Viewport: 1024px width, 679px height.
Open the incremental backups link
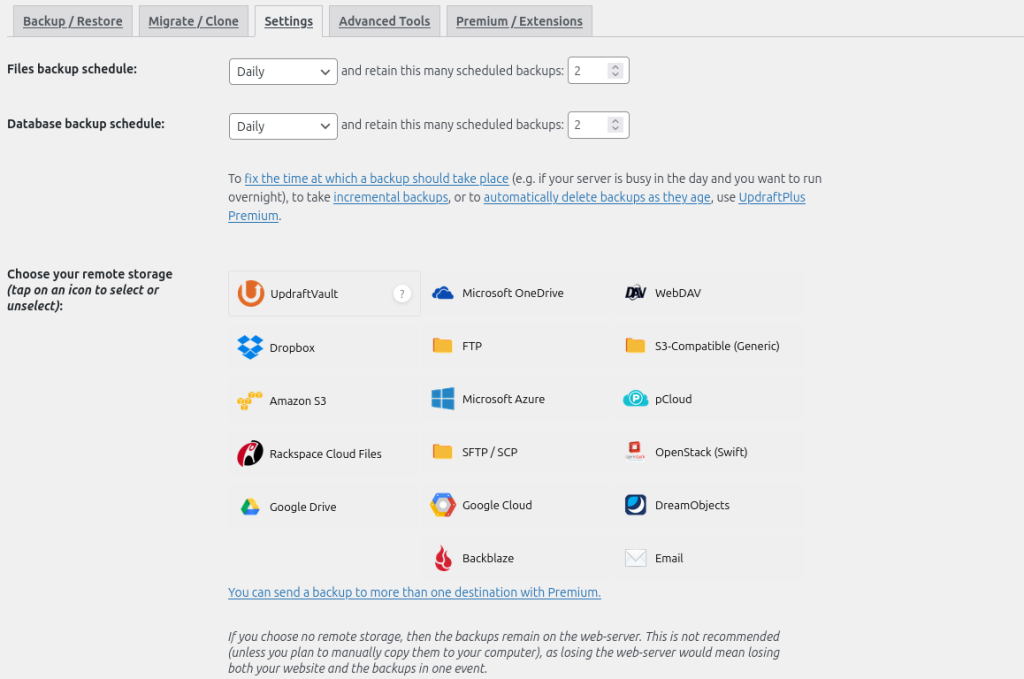point(390,197)
